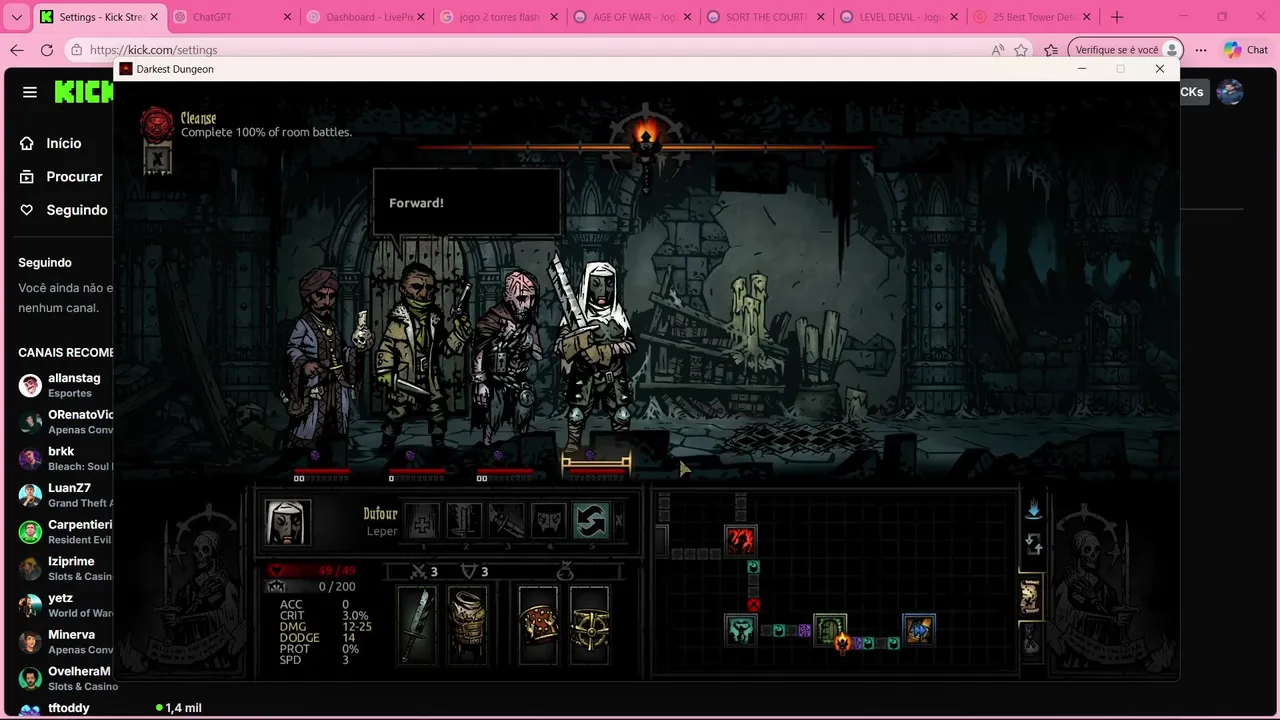Click the swap arrows button beside map
The width and height of the screenshot is (1280, 720).
[1033, 545]
